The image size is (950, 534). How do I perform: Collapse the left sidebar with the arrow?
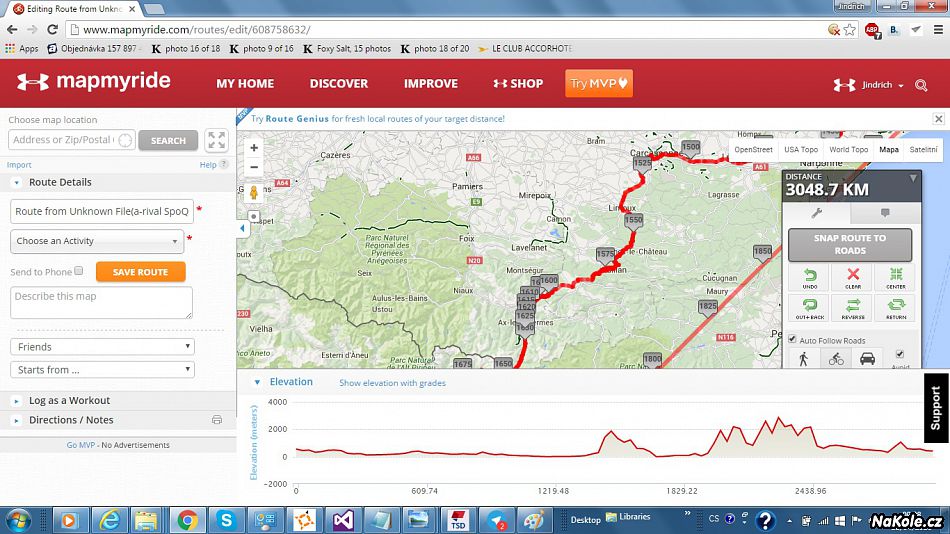pyautogui.click(x=242, y=229)
